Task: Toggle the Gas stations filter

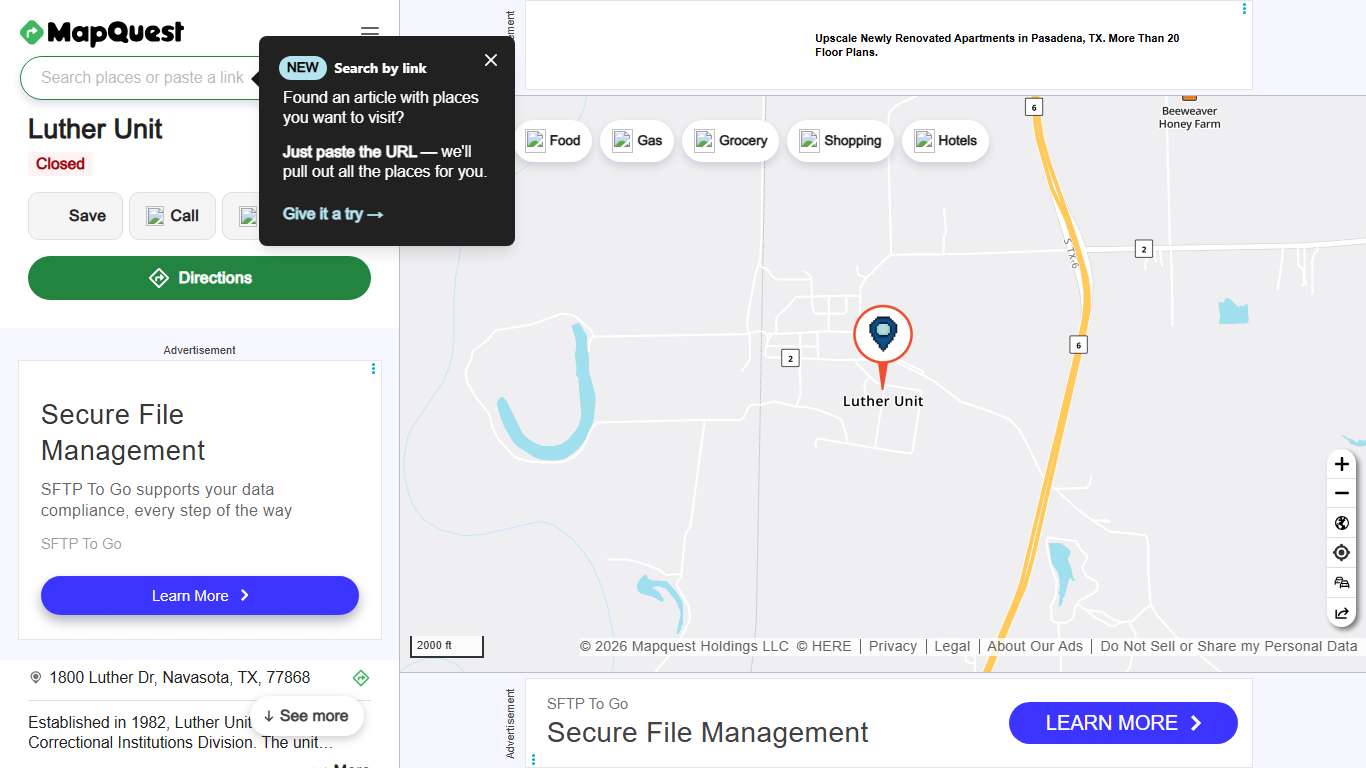Action: 637,141
